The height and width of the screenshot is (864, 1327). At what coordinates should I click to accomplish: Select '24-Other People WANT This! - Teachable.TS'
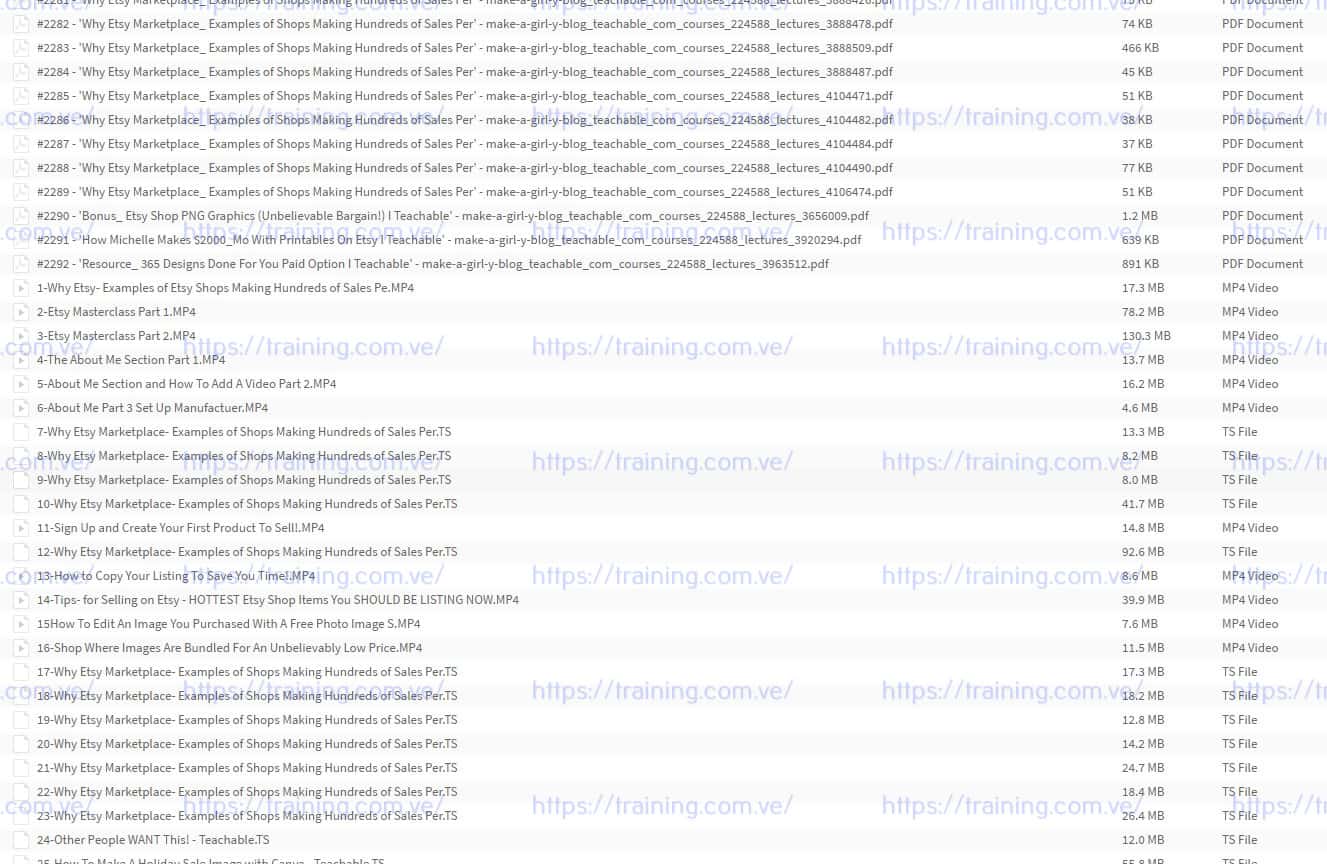coord(153,840)
